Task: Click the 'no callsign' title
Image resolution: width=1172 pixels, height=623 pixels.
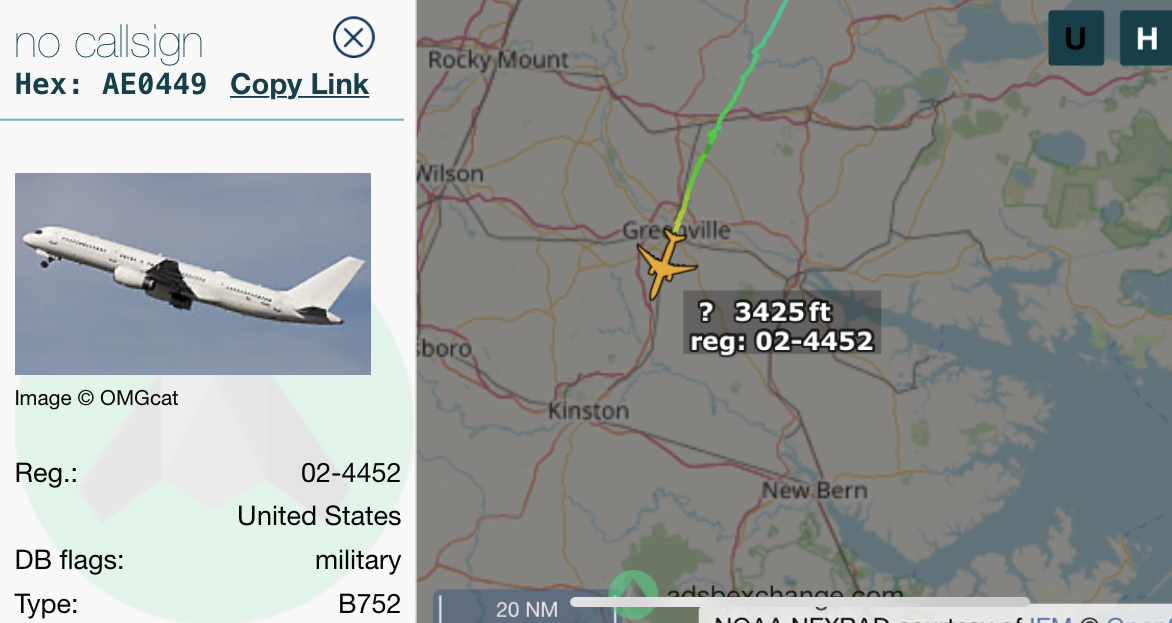Action: 108,43
